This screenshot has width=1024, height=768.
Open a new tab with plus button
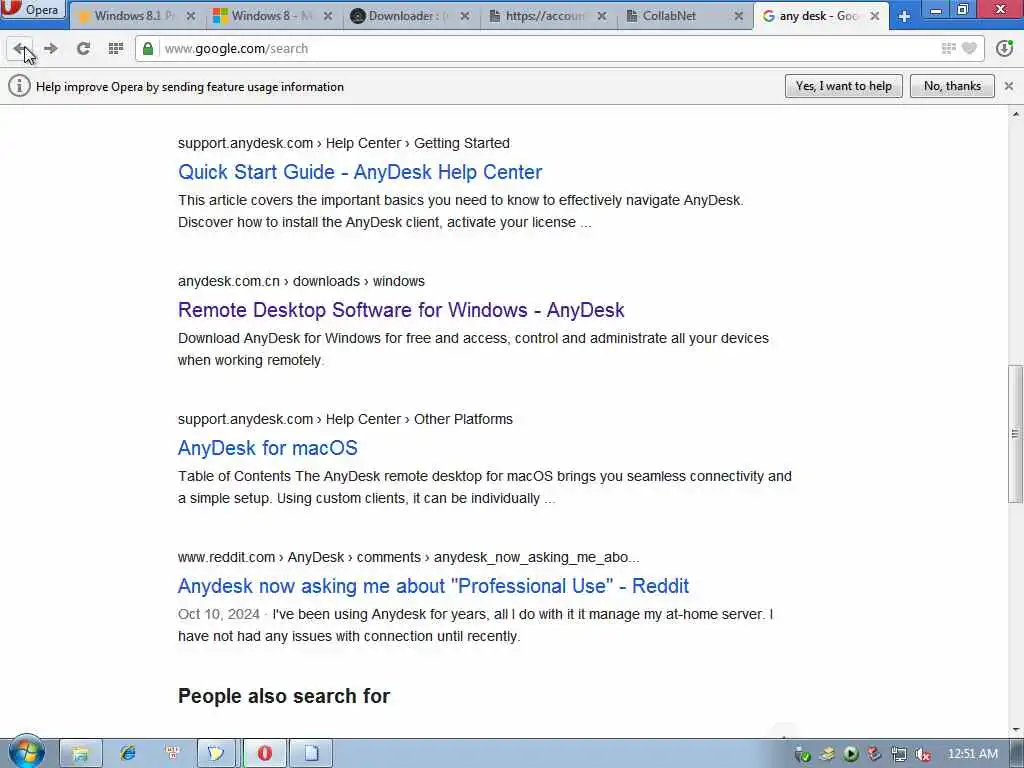point(904,16)
